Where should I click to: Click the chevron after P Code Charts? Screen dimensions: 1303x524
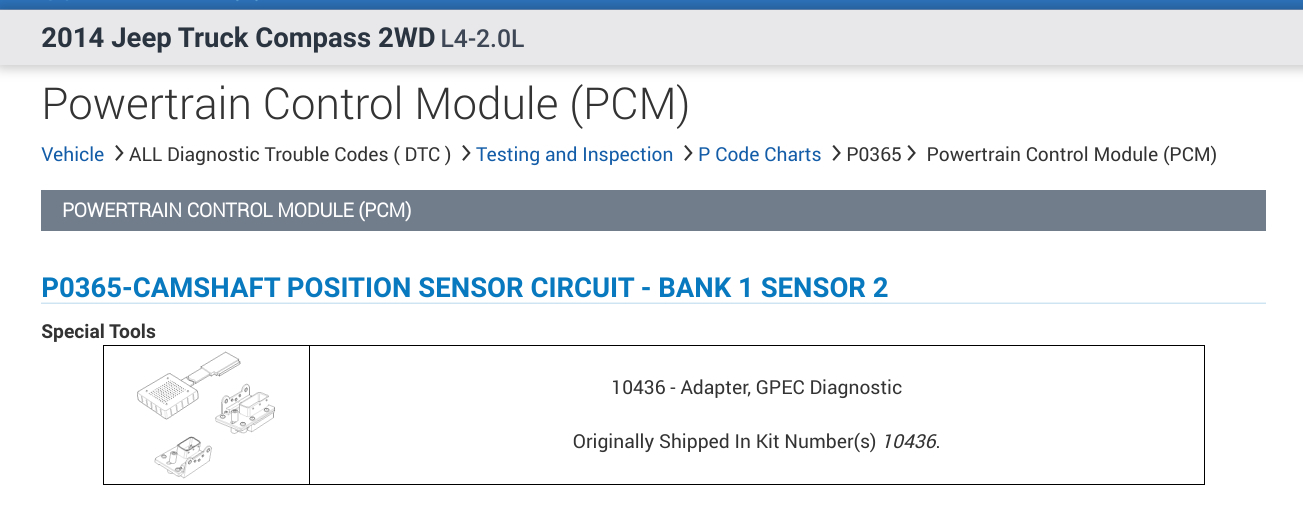(x=836, y=154)
